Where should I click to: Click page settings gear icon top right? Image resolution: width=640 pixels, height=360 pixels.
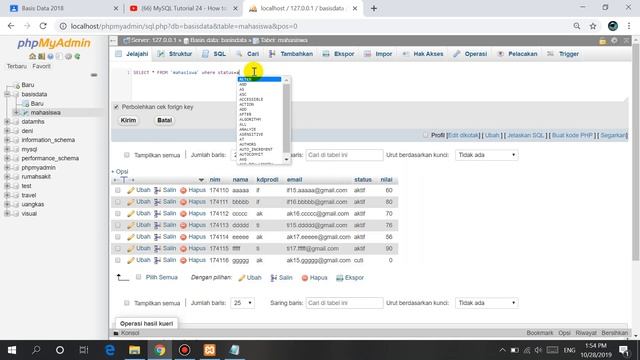614,40
